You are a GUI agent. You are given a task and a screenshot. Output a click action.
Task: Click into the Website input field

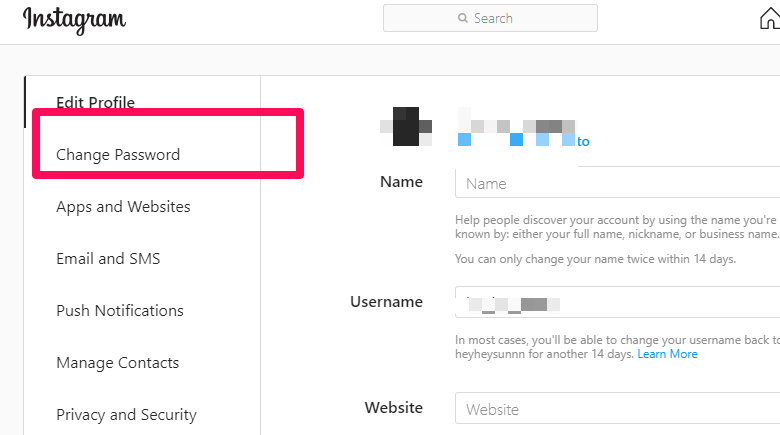point(617,409)
